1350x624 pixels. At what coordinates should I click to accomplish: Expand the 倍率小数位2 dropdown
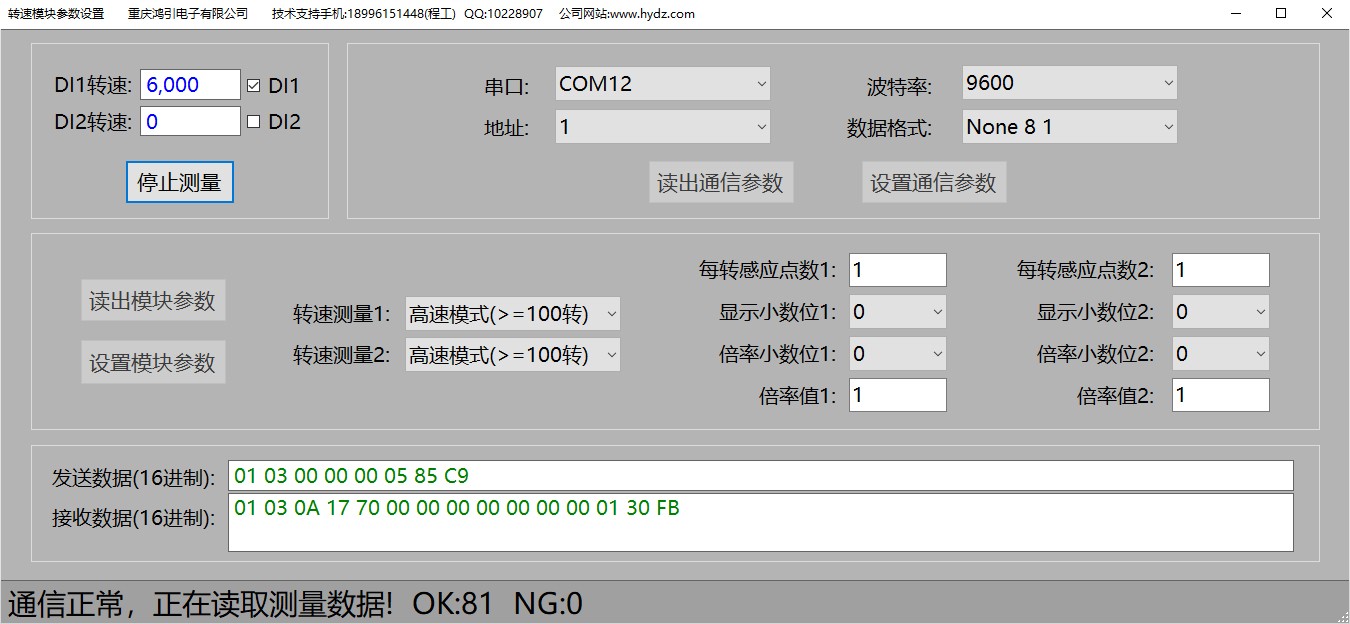click(1220, 353)
